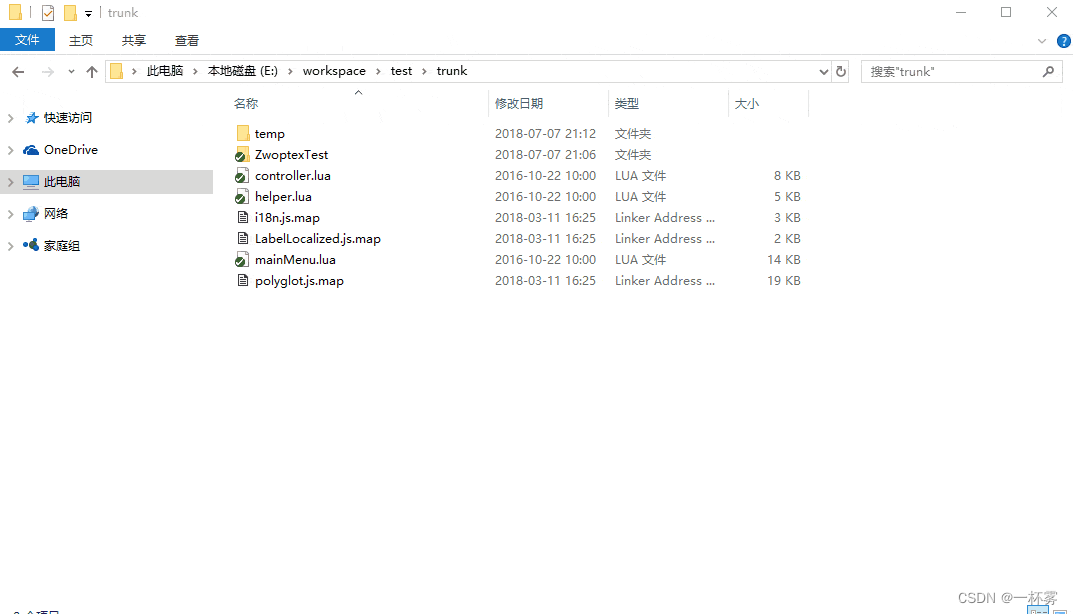Switch to the 共享 ribbon tab
This screenshot has width=1073, height=614.
click(133, 41)
